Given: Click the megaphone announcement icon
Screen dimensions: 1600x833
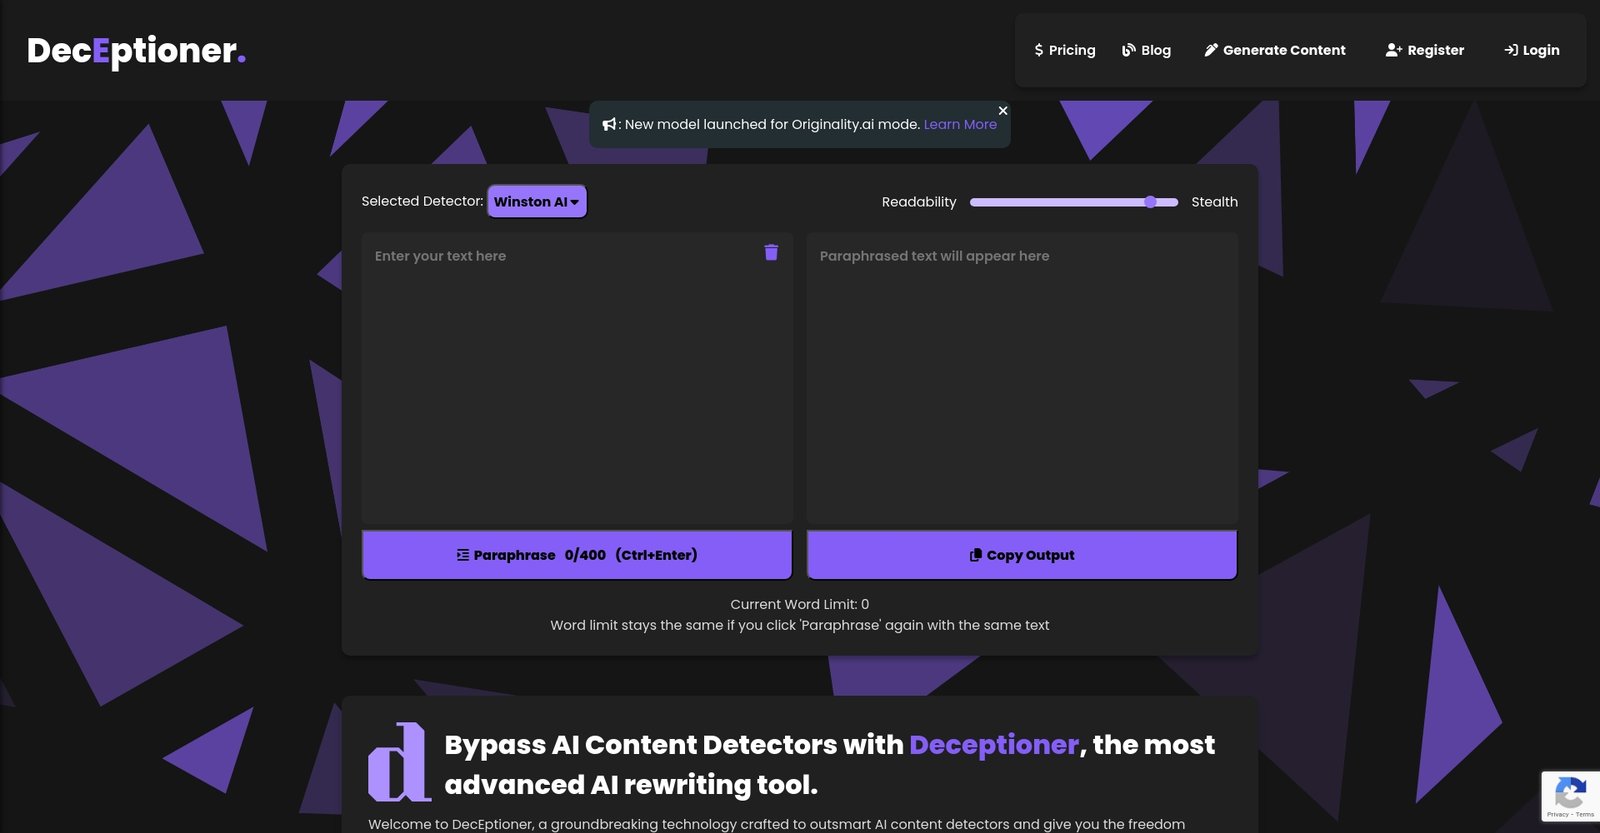Looking at the screenshot, I should click(x=609, y=124).
